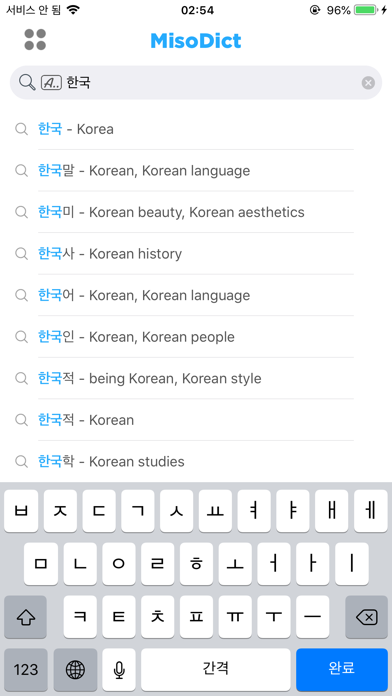Clear the search text with the X button
The width and height of the screenshot is (392, 696).
(368, 83)
